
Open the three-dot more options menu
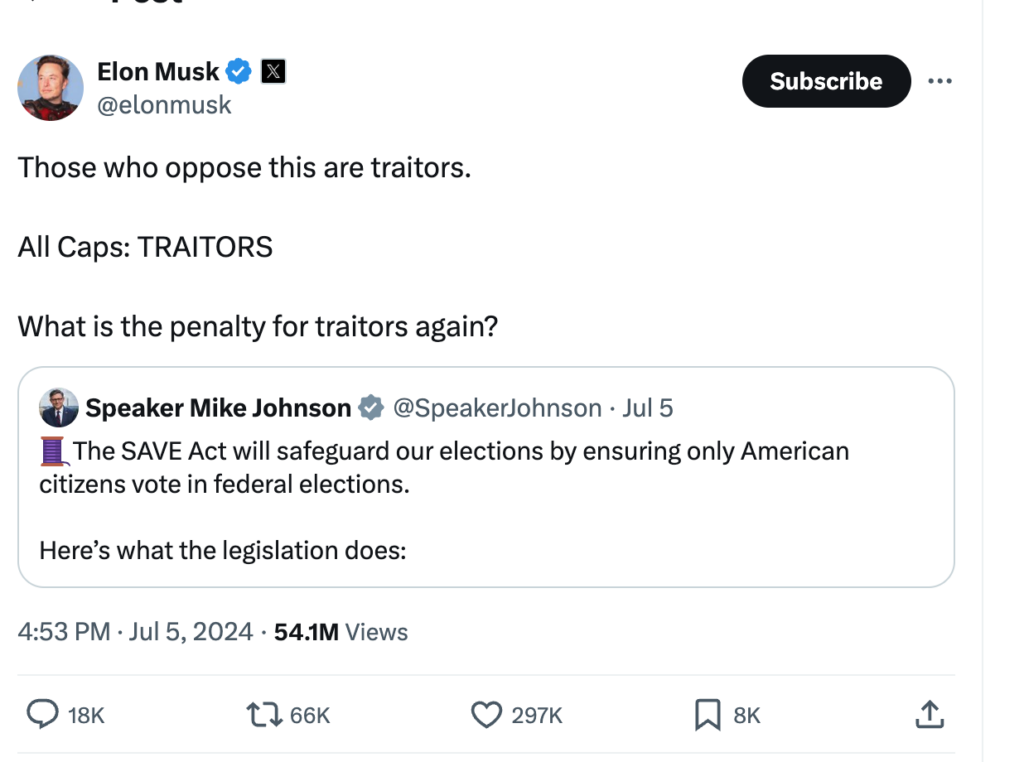click(940, 81)
